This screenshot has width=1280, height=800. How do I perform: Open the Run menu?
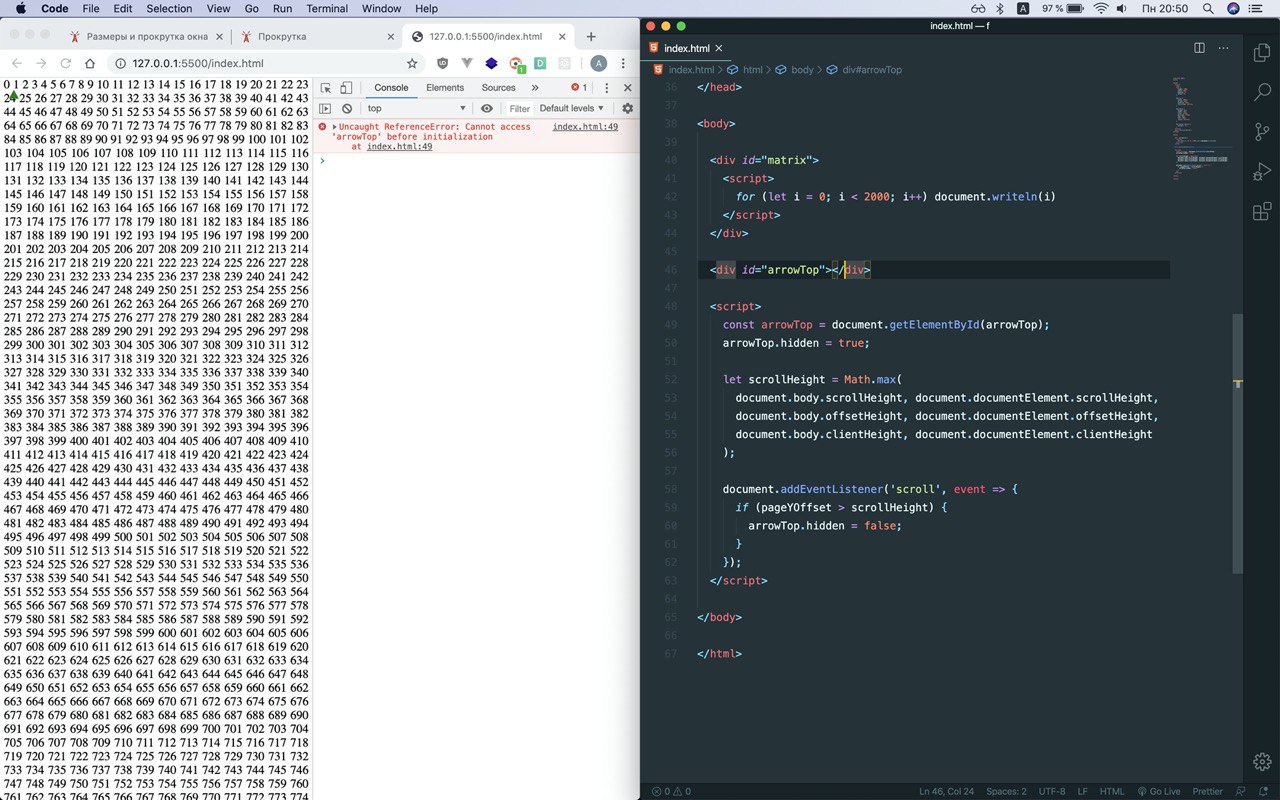pyautogui.click(x=282, y=9)
